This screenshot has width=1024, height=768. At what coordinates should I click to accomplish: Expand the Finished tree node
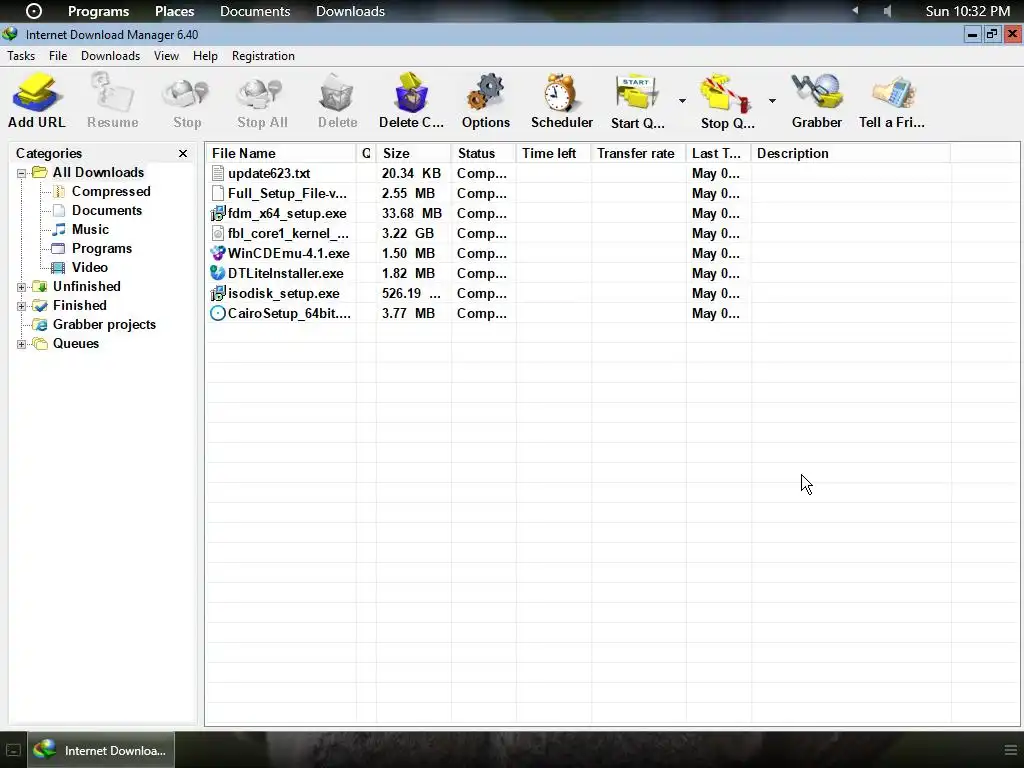(x=22, y=306)
